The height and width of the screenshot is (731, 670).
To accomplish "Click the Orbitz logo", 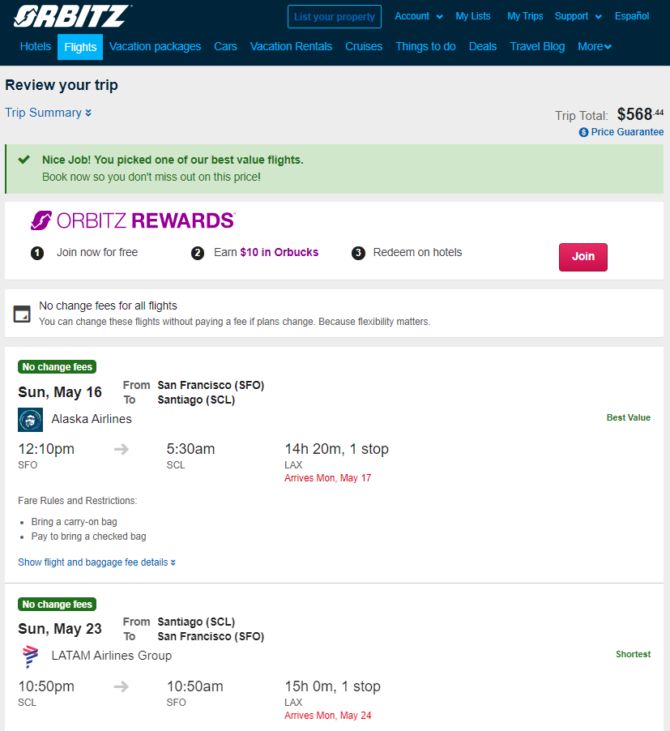I will [72, 16].
